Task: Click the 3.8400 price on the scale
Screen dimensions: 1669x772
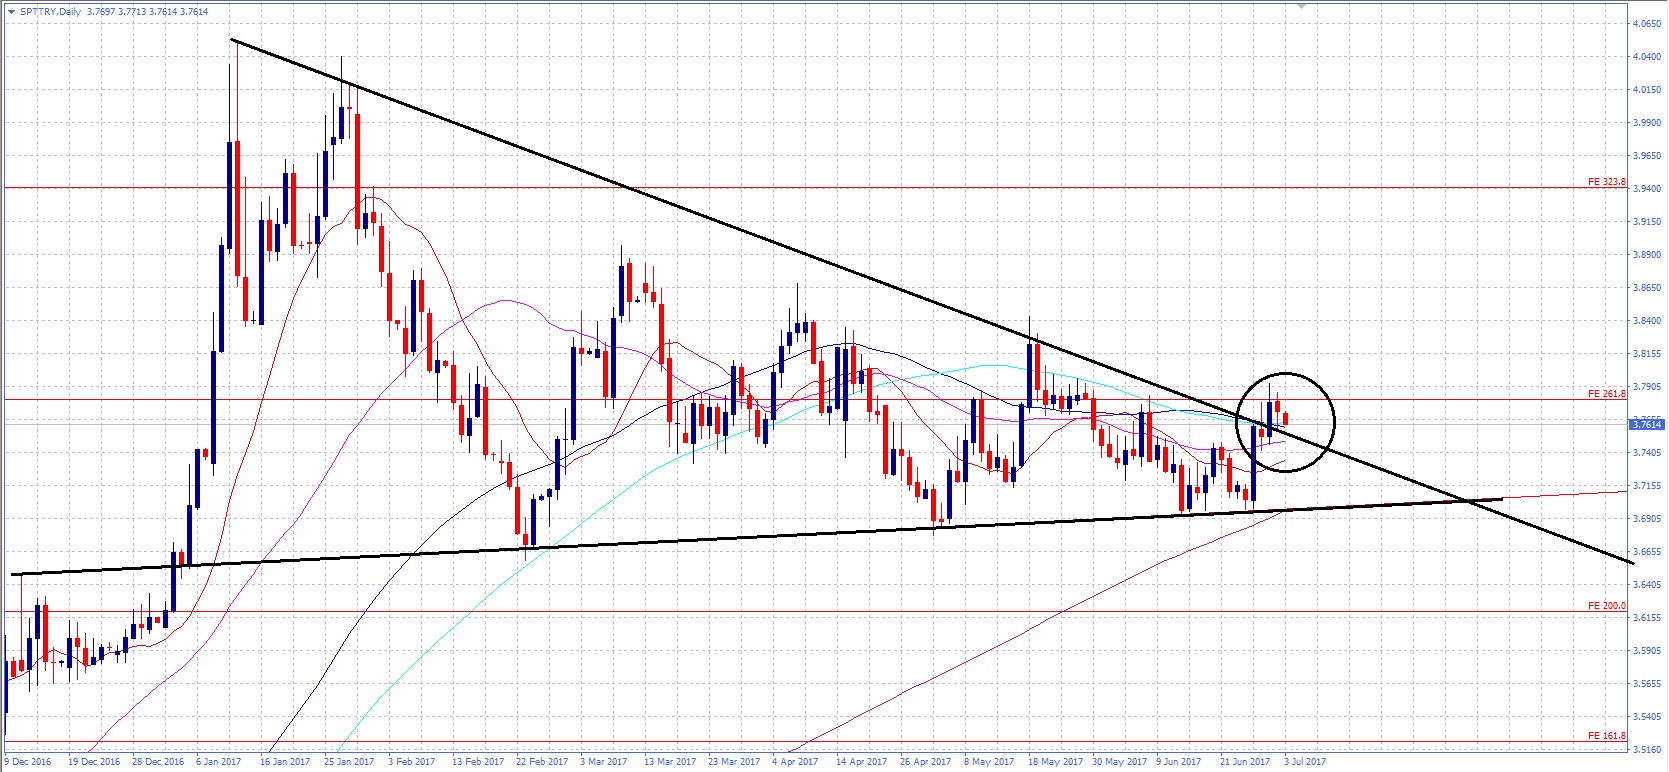Action: click(x=1647, y=320)
